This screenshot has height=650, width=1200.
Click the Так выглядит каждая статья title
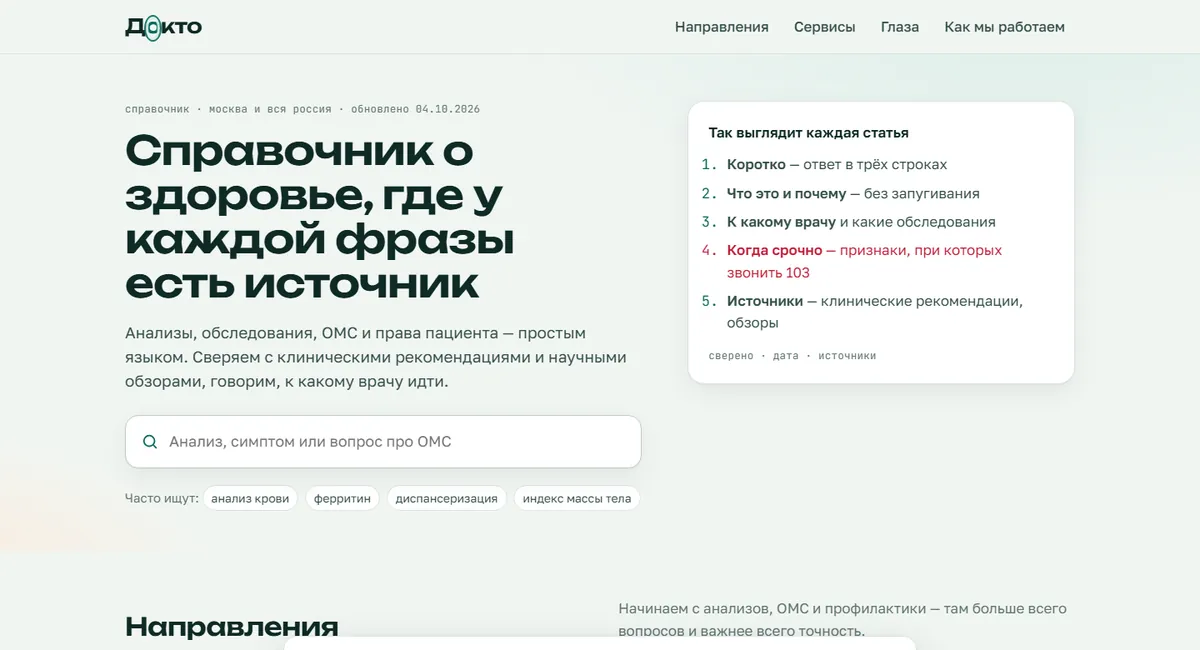pyautogui.click(x=808, y=133)
